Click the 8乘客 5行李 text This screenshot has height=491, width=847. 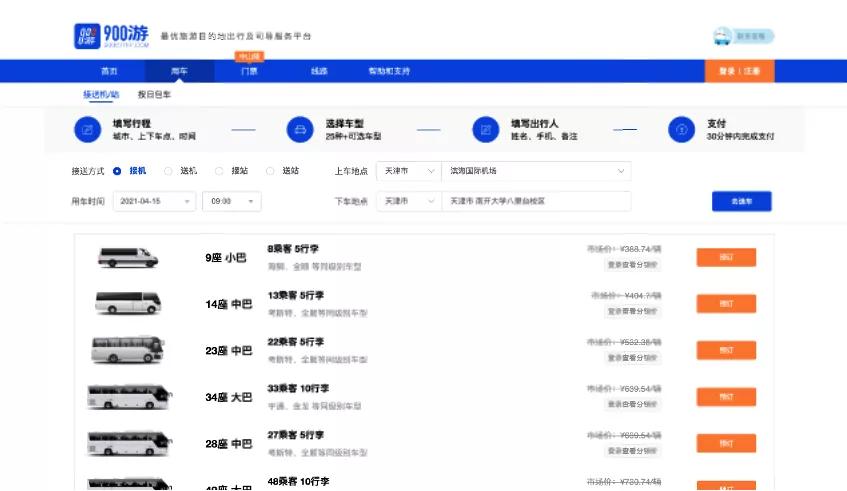tap(293, 249)
